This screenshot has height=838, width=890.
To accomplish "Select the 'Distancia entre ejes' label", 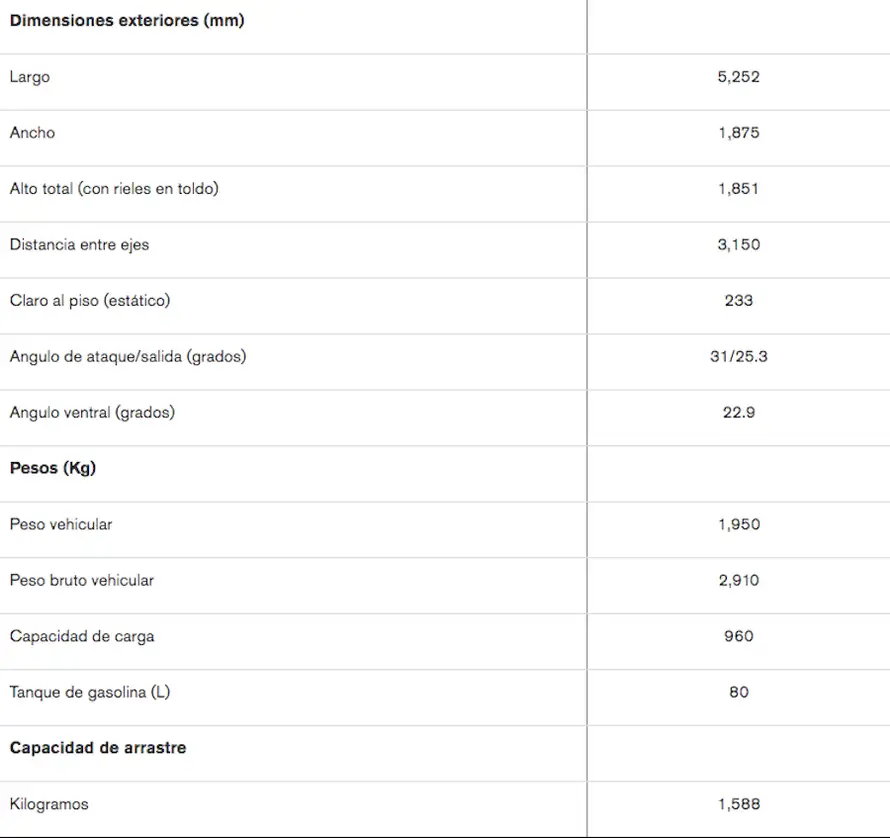I will point(80,244).
